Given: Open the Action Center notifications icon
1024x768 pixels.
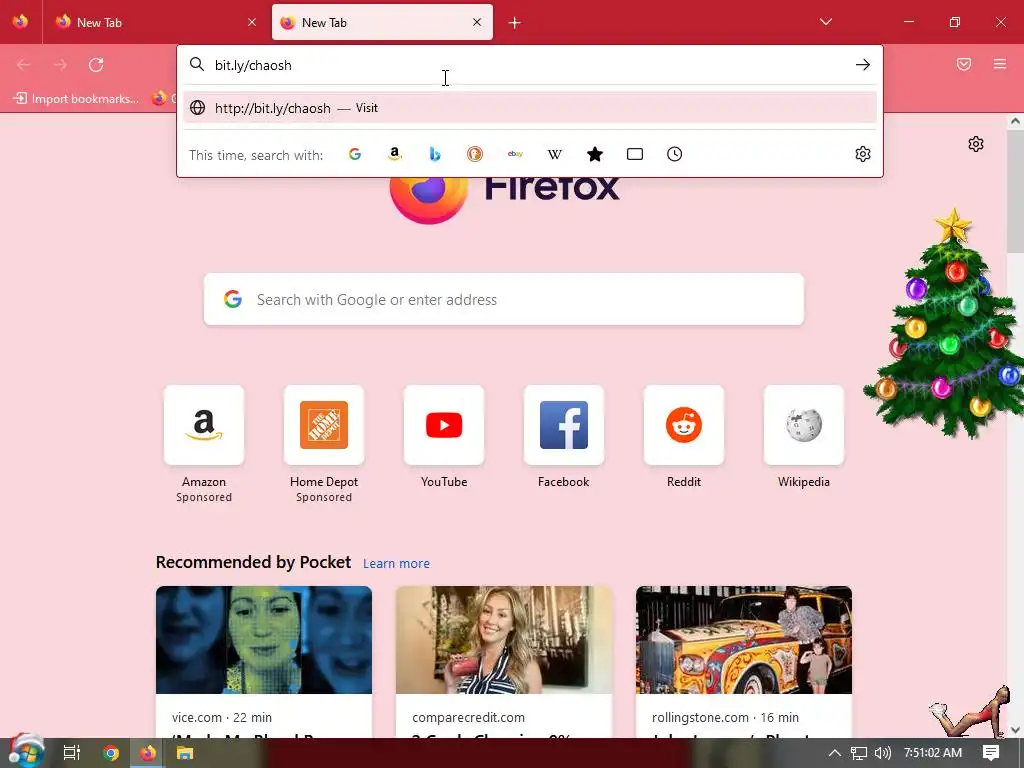Looking at the screenshot, I should click(x=991, y=753).
